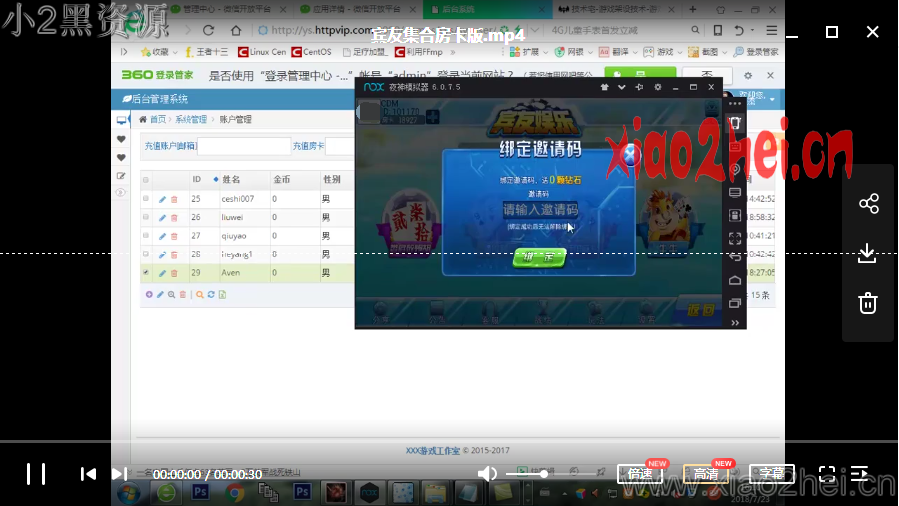This screenshot has height=506, width=899.
Task: Click the Nox fullscreen sidebar icon
Action: [x=735, y=238]
